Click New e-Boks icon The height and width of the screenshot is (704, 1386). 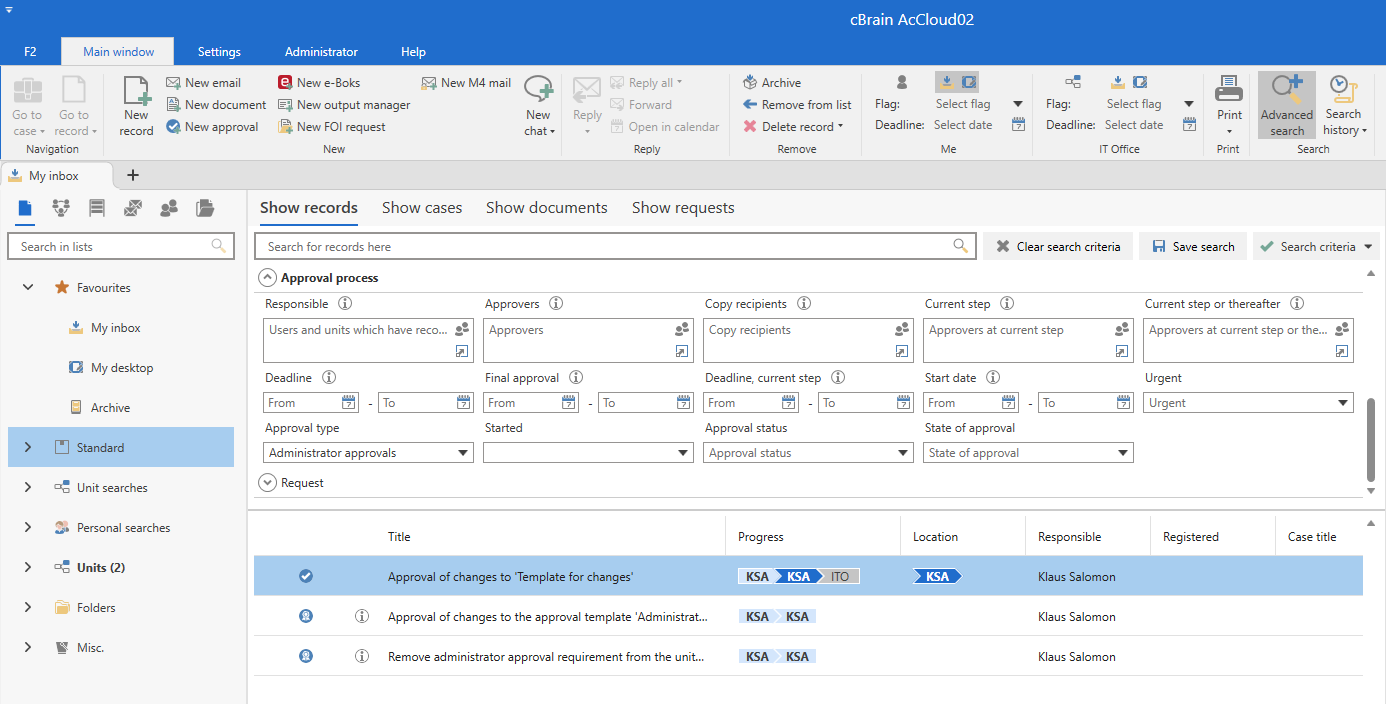(x=286, y=83)
